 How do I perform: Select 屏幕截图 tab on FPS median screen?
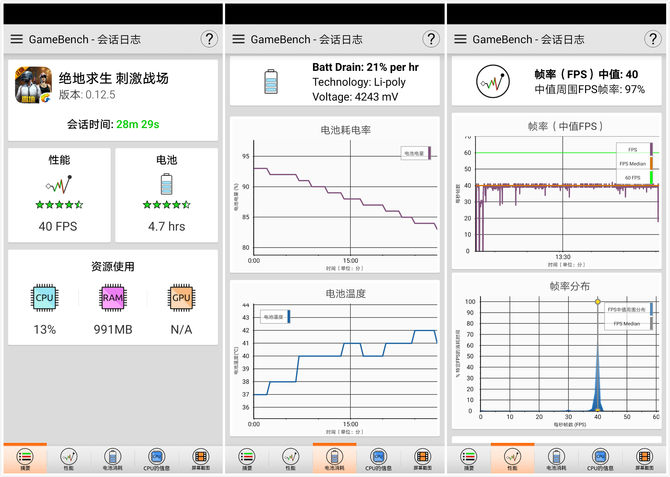tap(644, 460)
